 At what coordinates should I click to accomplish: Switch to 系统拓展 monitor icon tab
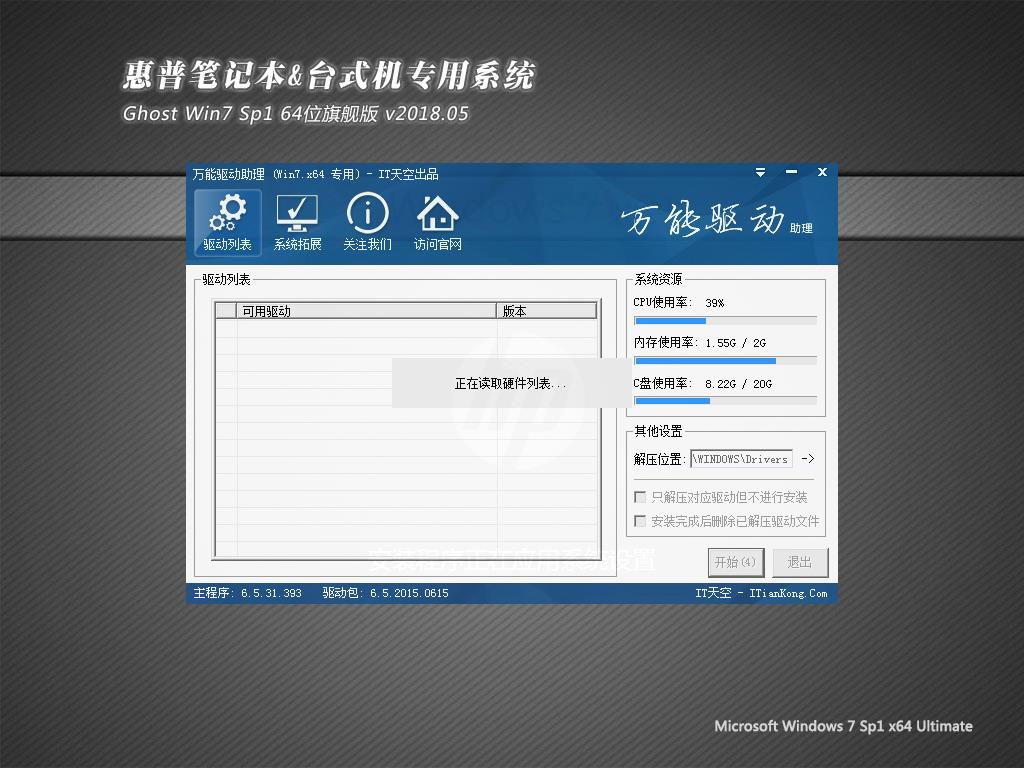click(297, 222)
